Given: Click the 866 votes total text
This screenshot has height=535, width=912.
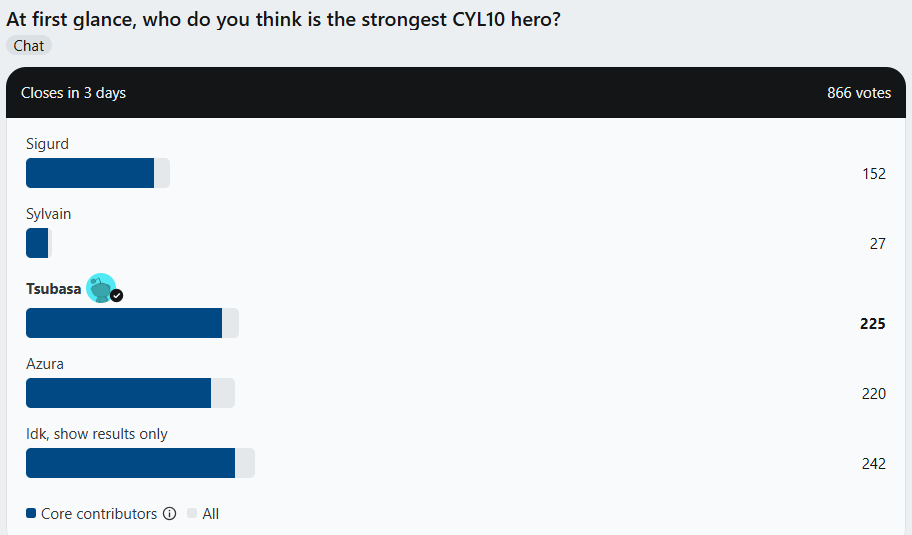Looking at the screenshot, I should click(858, 93).
